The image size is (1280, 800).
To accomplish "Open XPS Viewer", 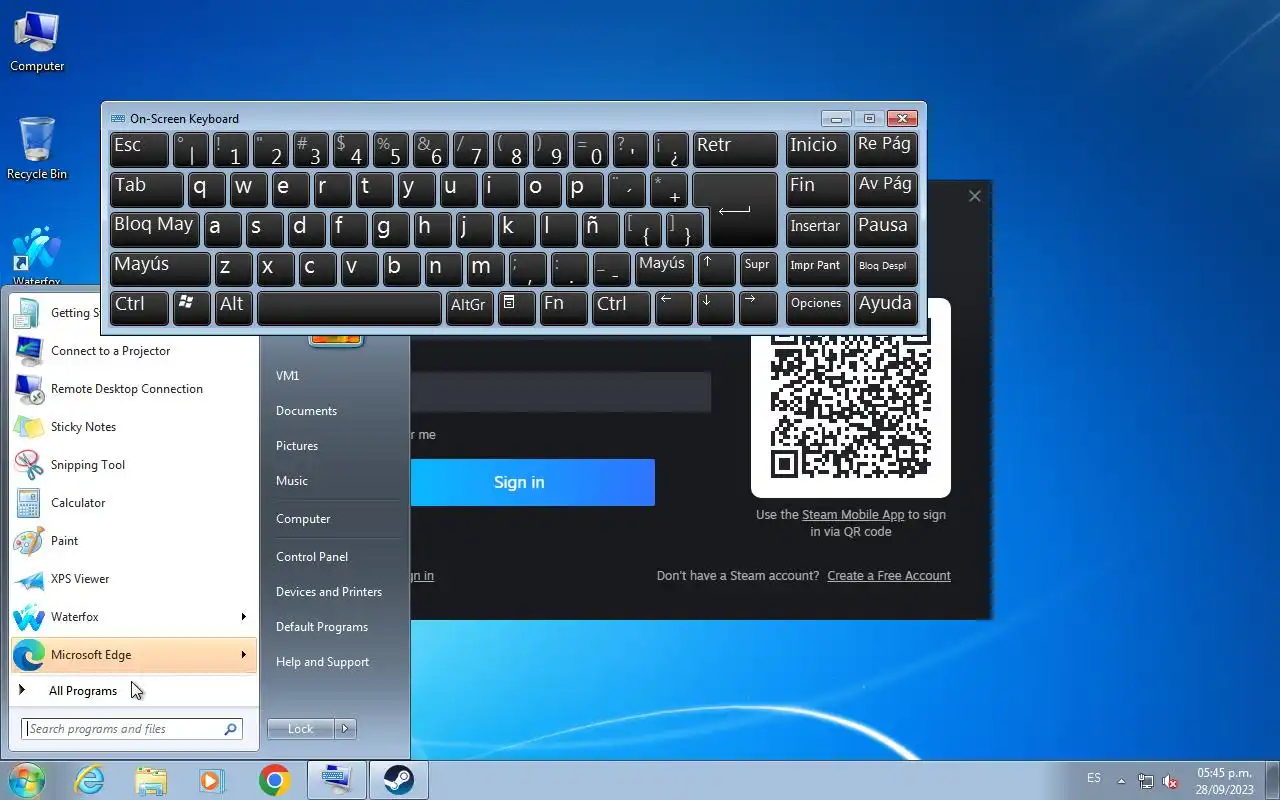I will pyautogui.click(x=134, y=579).
